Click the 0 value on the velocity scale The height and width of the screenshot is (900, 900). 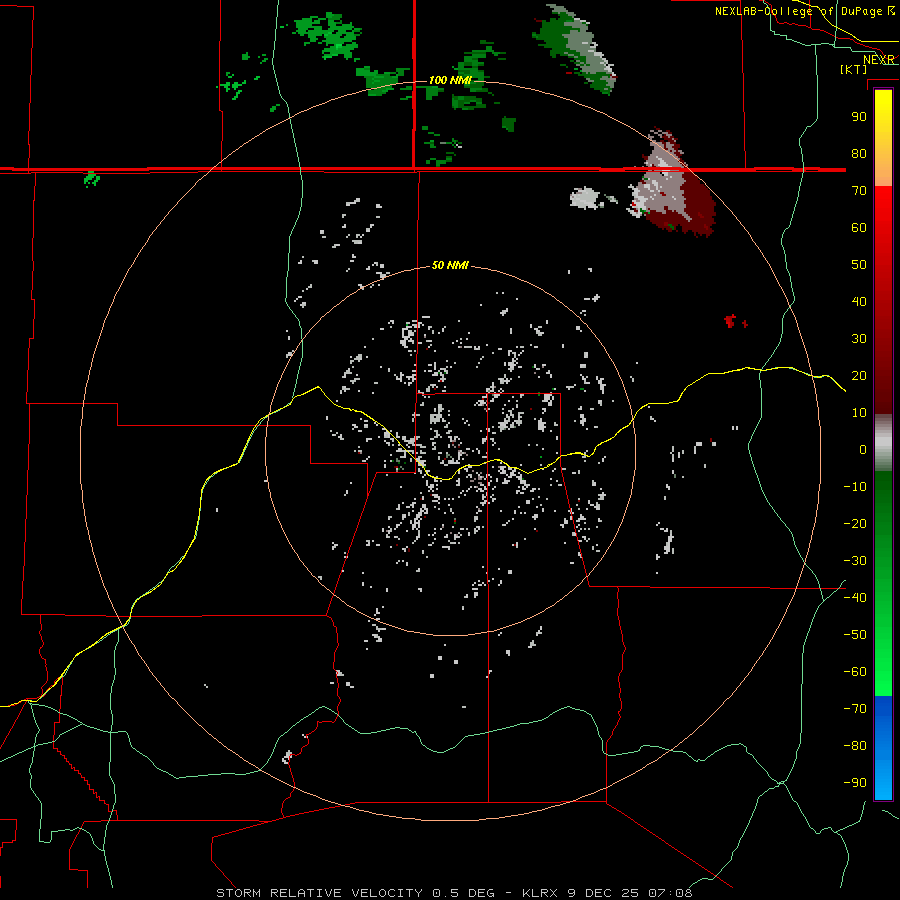click(x=863, y=449)
